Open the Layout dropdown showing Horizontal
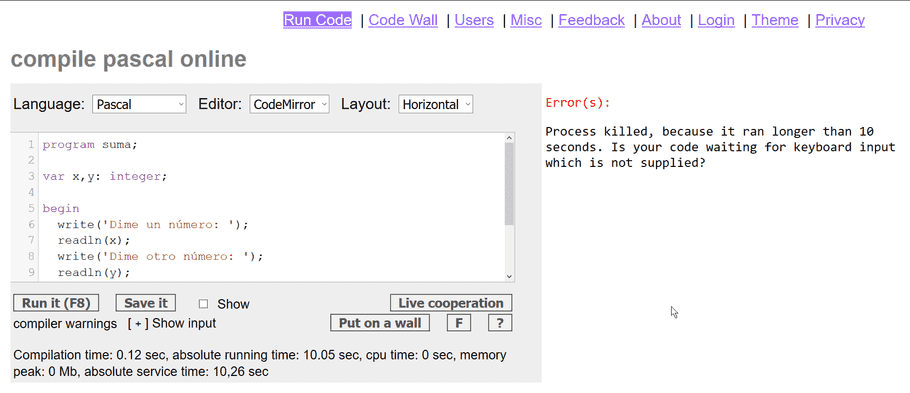Screen dimensions: 910x393 point(436,104)
